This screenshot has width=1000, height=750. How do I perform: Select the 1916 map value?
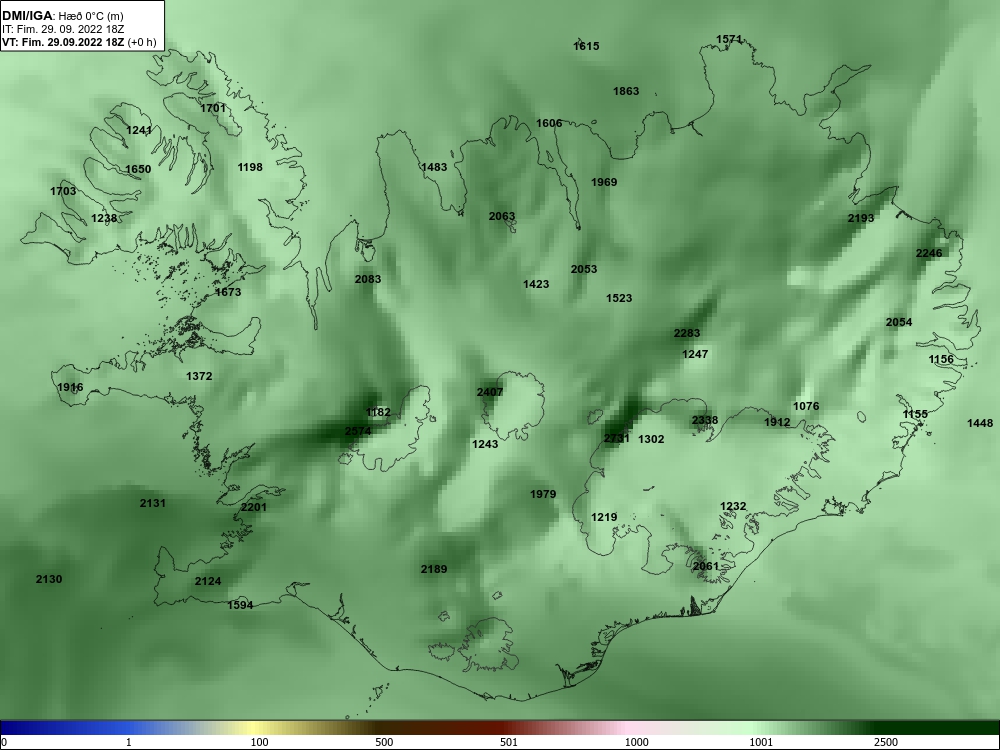click(x=70, y=387)
